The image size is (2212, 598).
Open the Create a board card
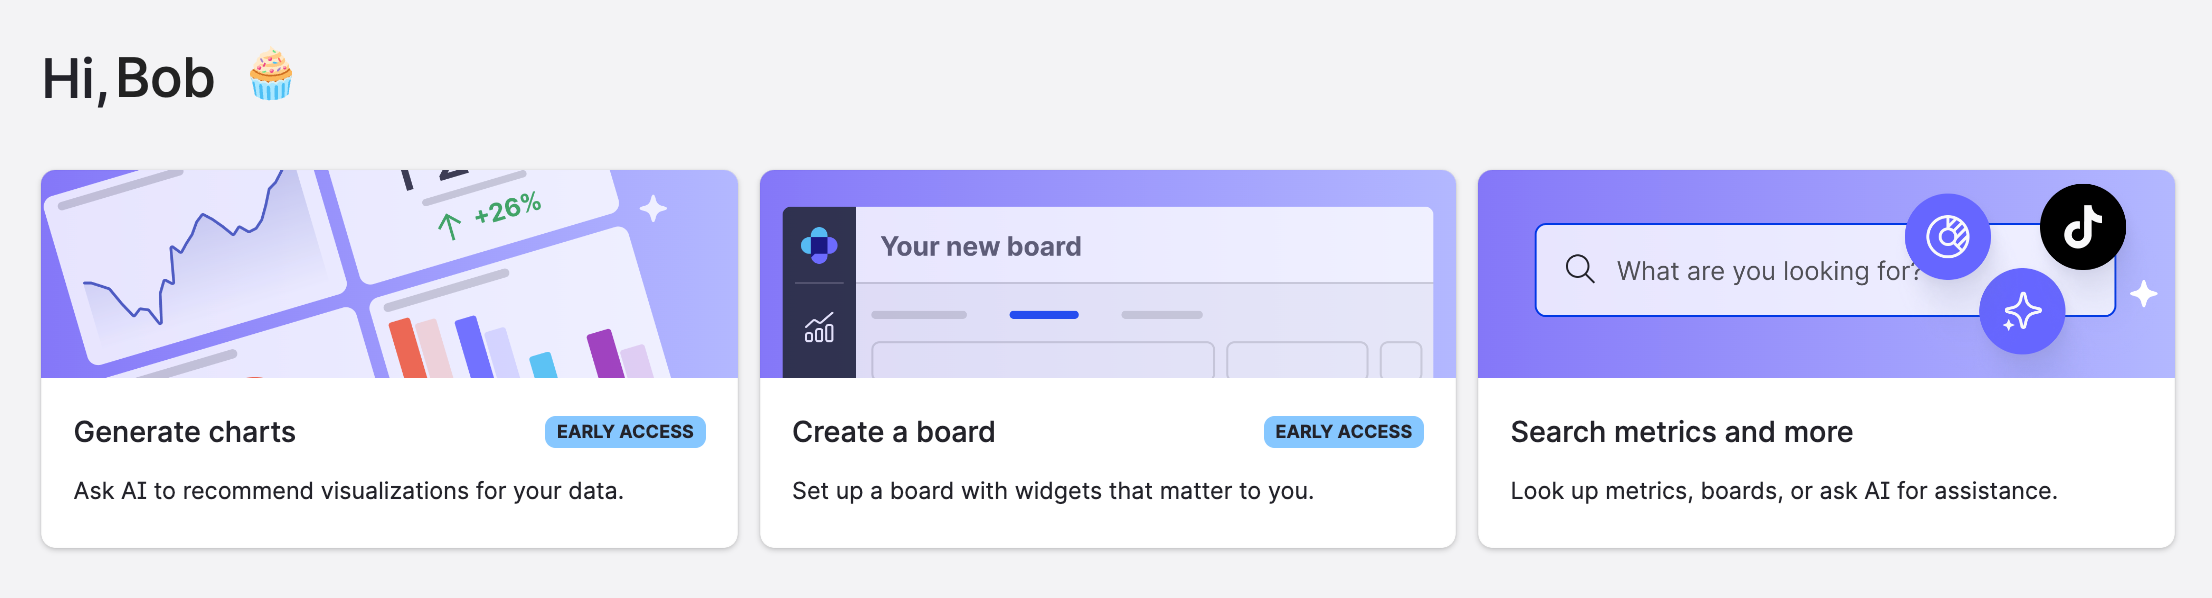coord(1108,460)
